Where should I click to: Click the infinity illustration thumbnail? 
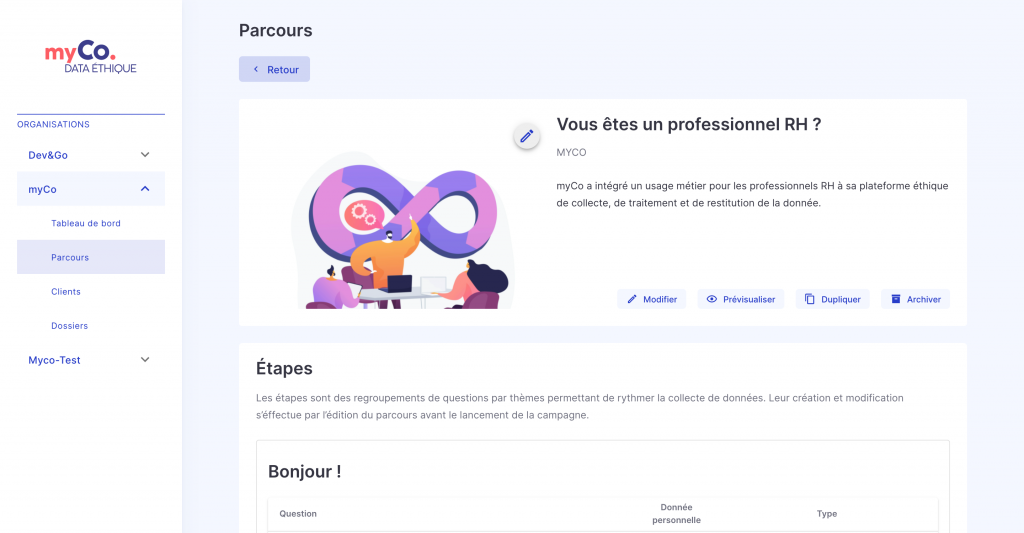tap(403, 230)
